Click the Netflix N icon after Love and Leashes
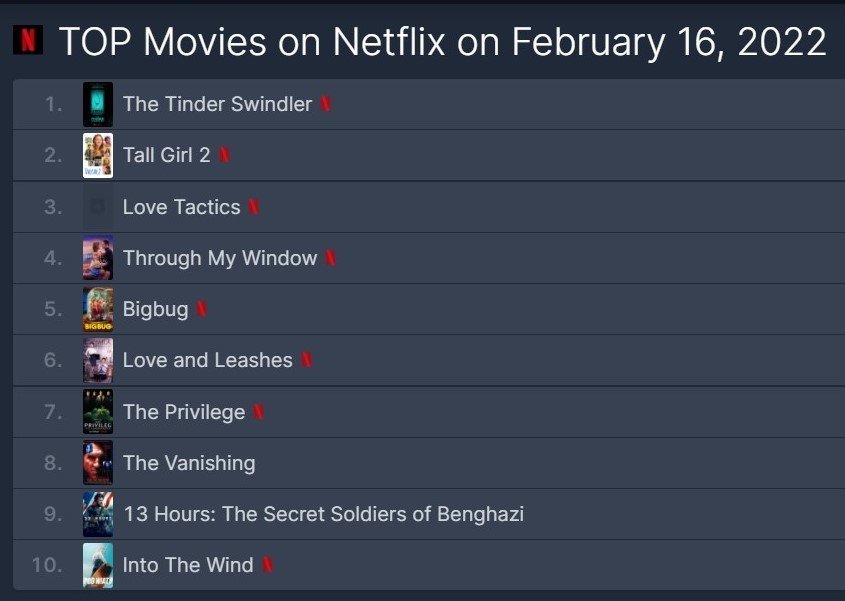 [306, 360]
